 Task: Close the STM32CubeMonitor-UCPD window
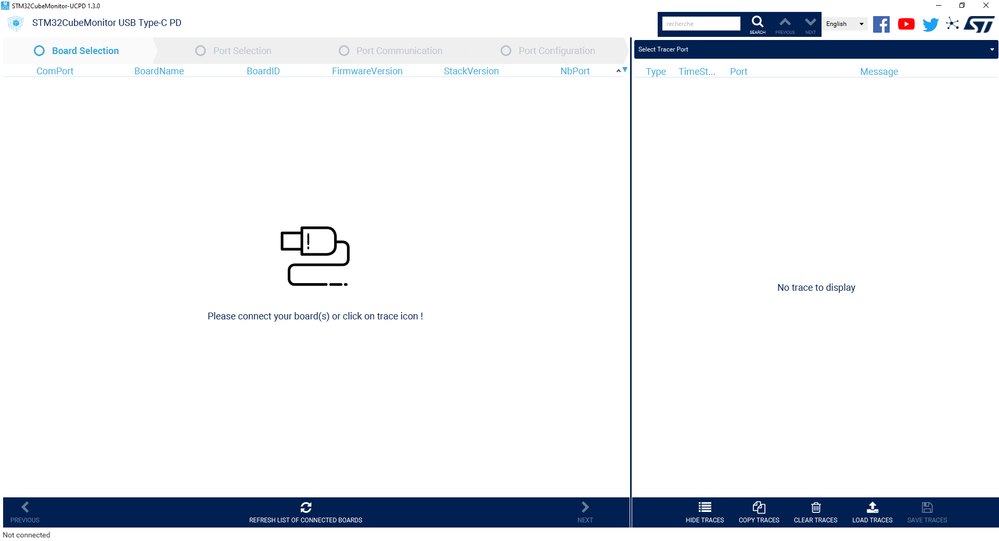[x=986, y=5]
